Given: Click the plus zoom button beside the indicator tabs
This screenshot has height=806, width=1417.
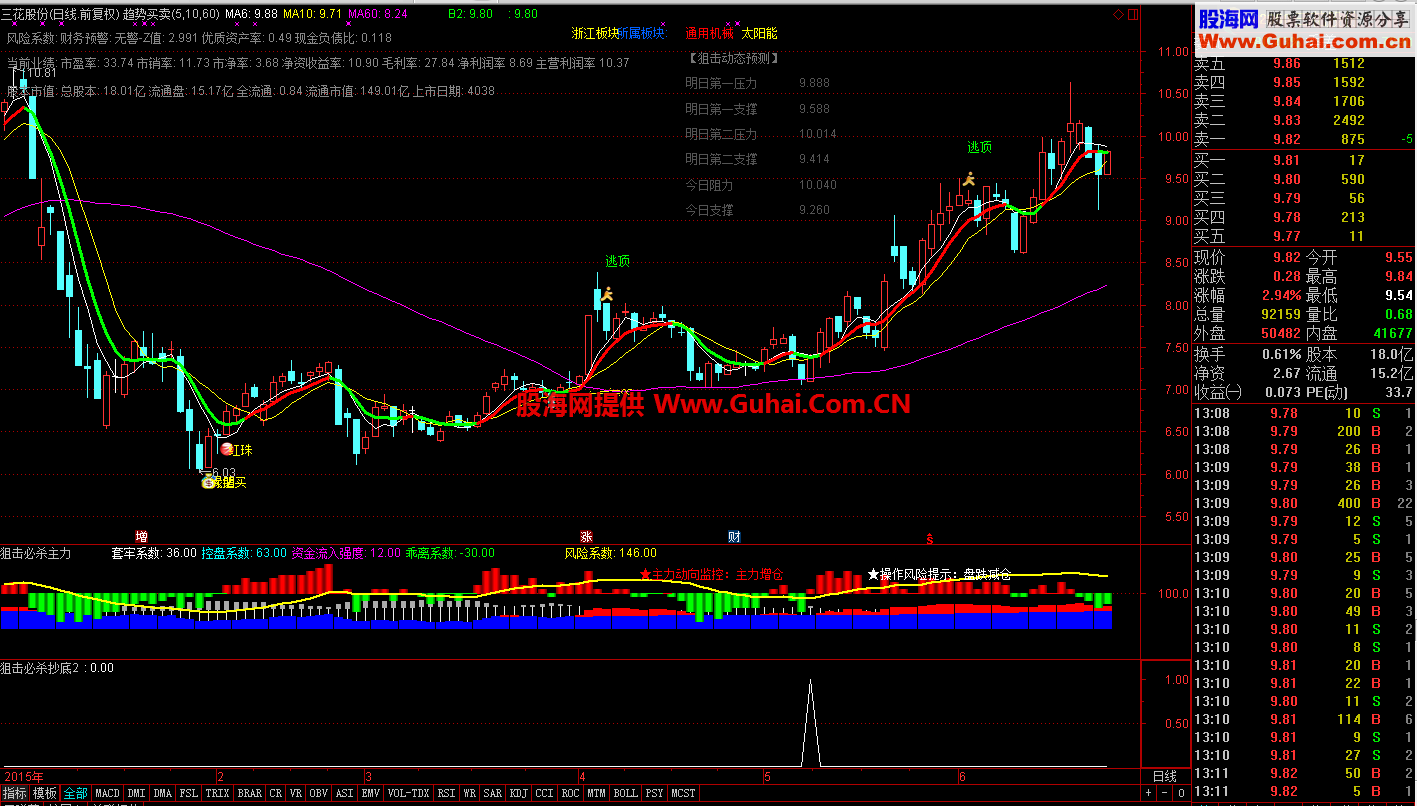Looking at the screenshot, I should 1148,793.
